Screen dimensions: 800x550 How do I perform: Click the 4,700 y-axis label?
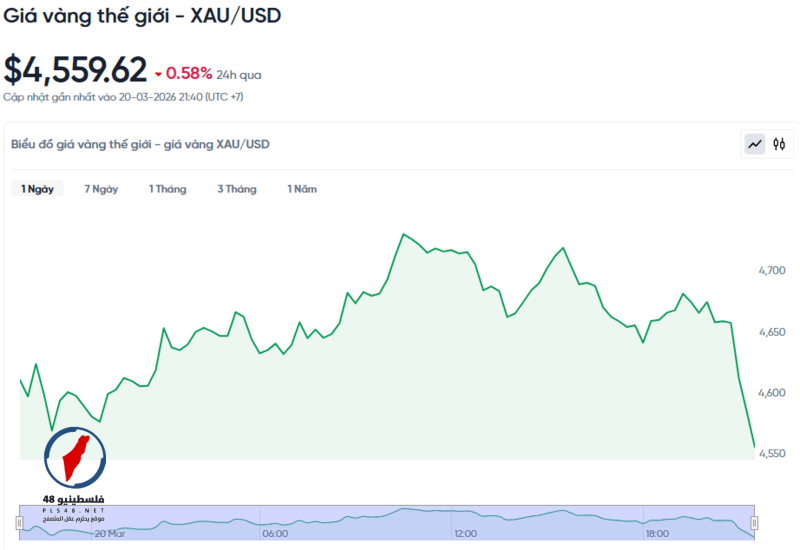[774, 270]
